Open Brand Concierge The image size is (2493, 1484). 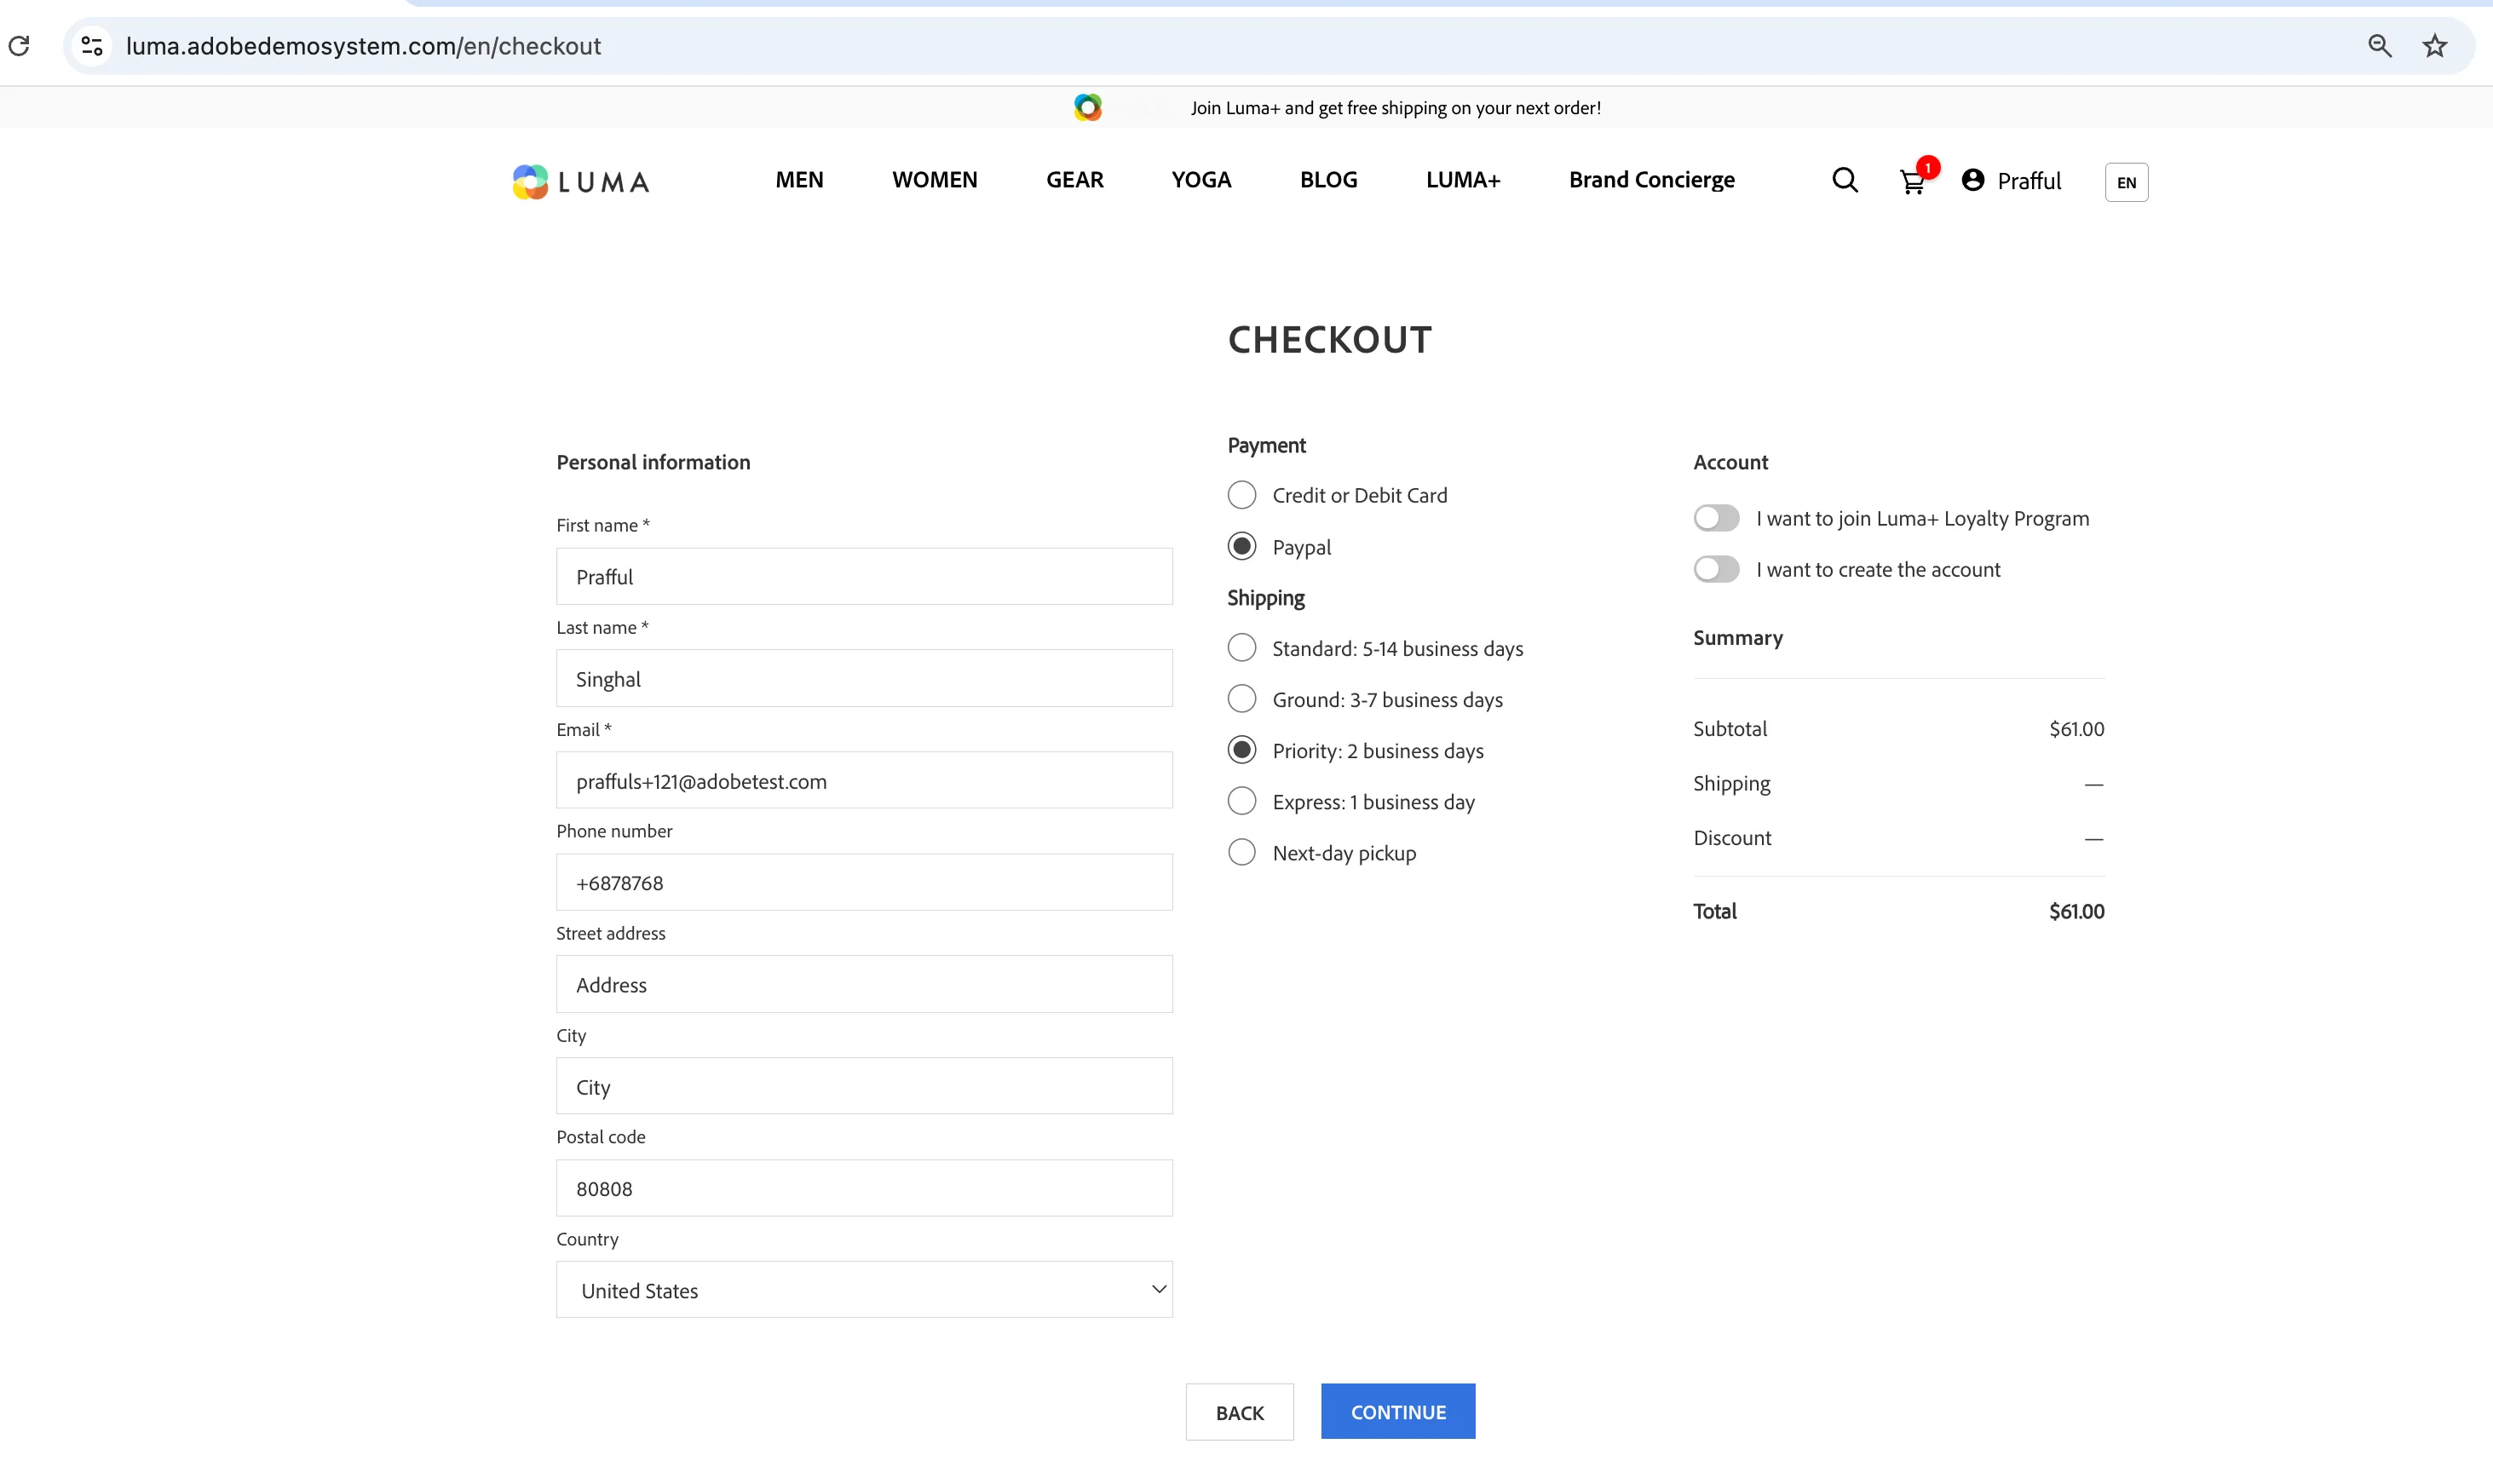pyautogui.click(x=1651, y=180)
